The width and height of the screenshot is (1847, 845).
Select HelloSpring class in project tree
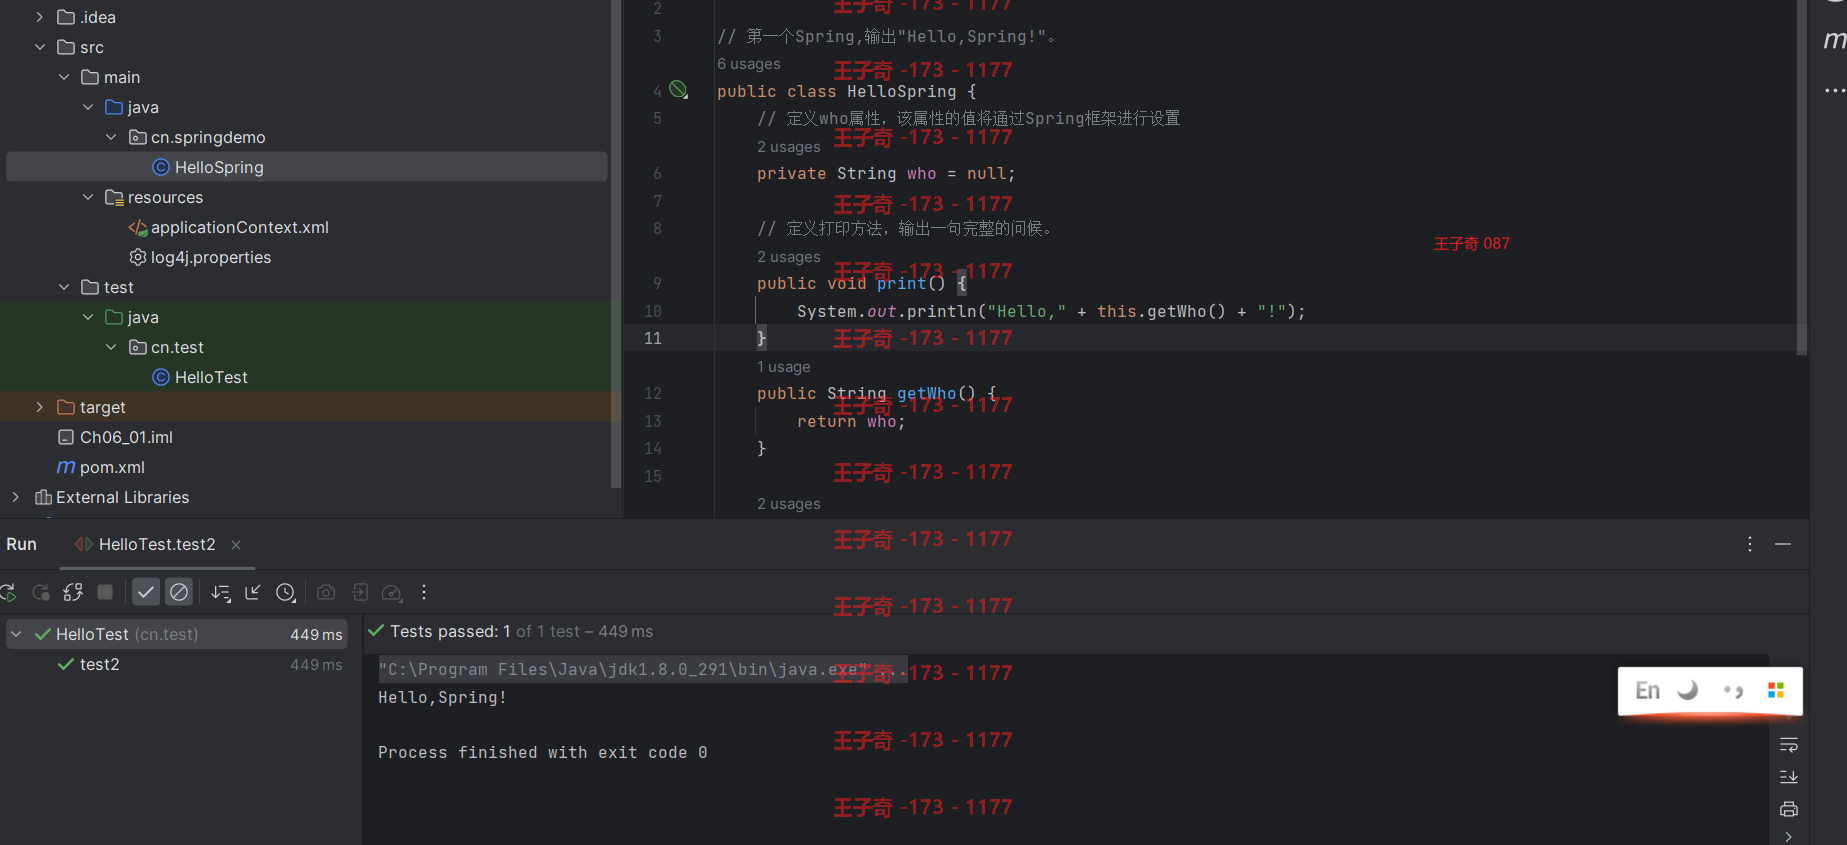click(x=307, y=167)
